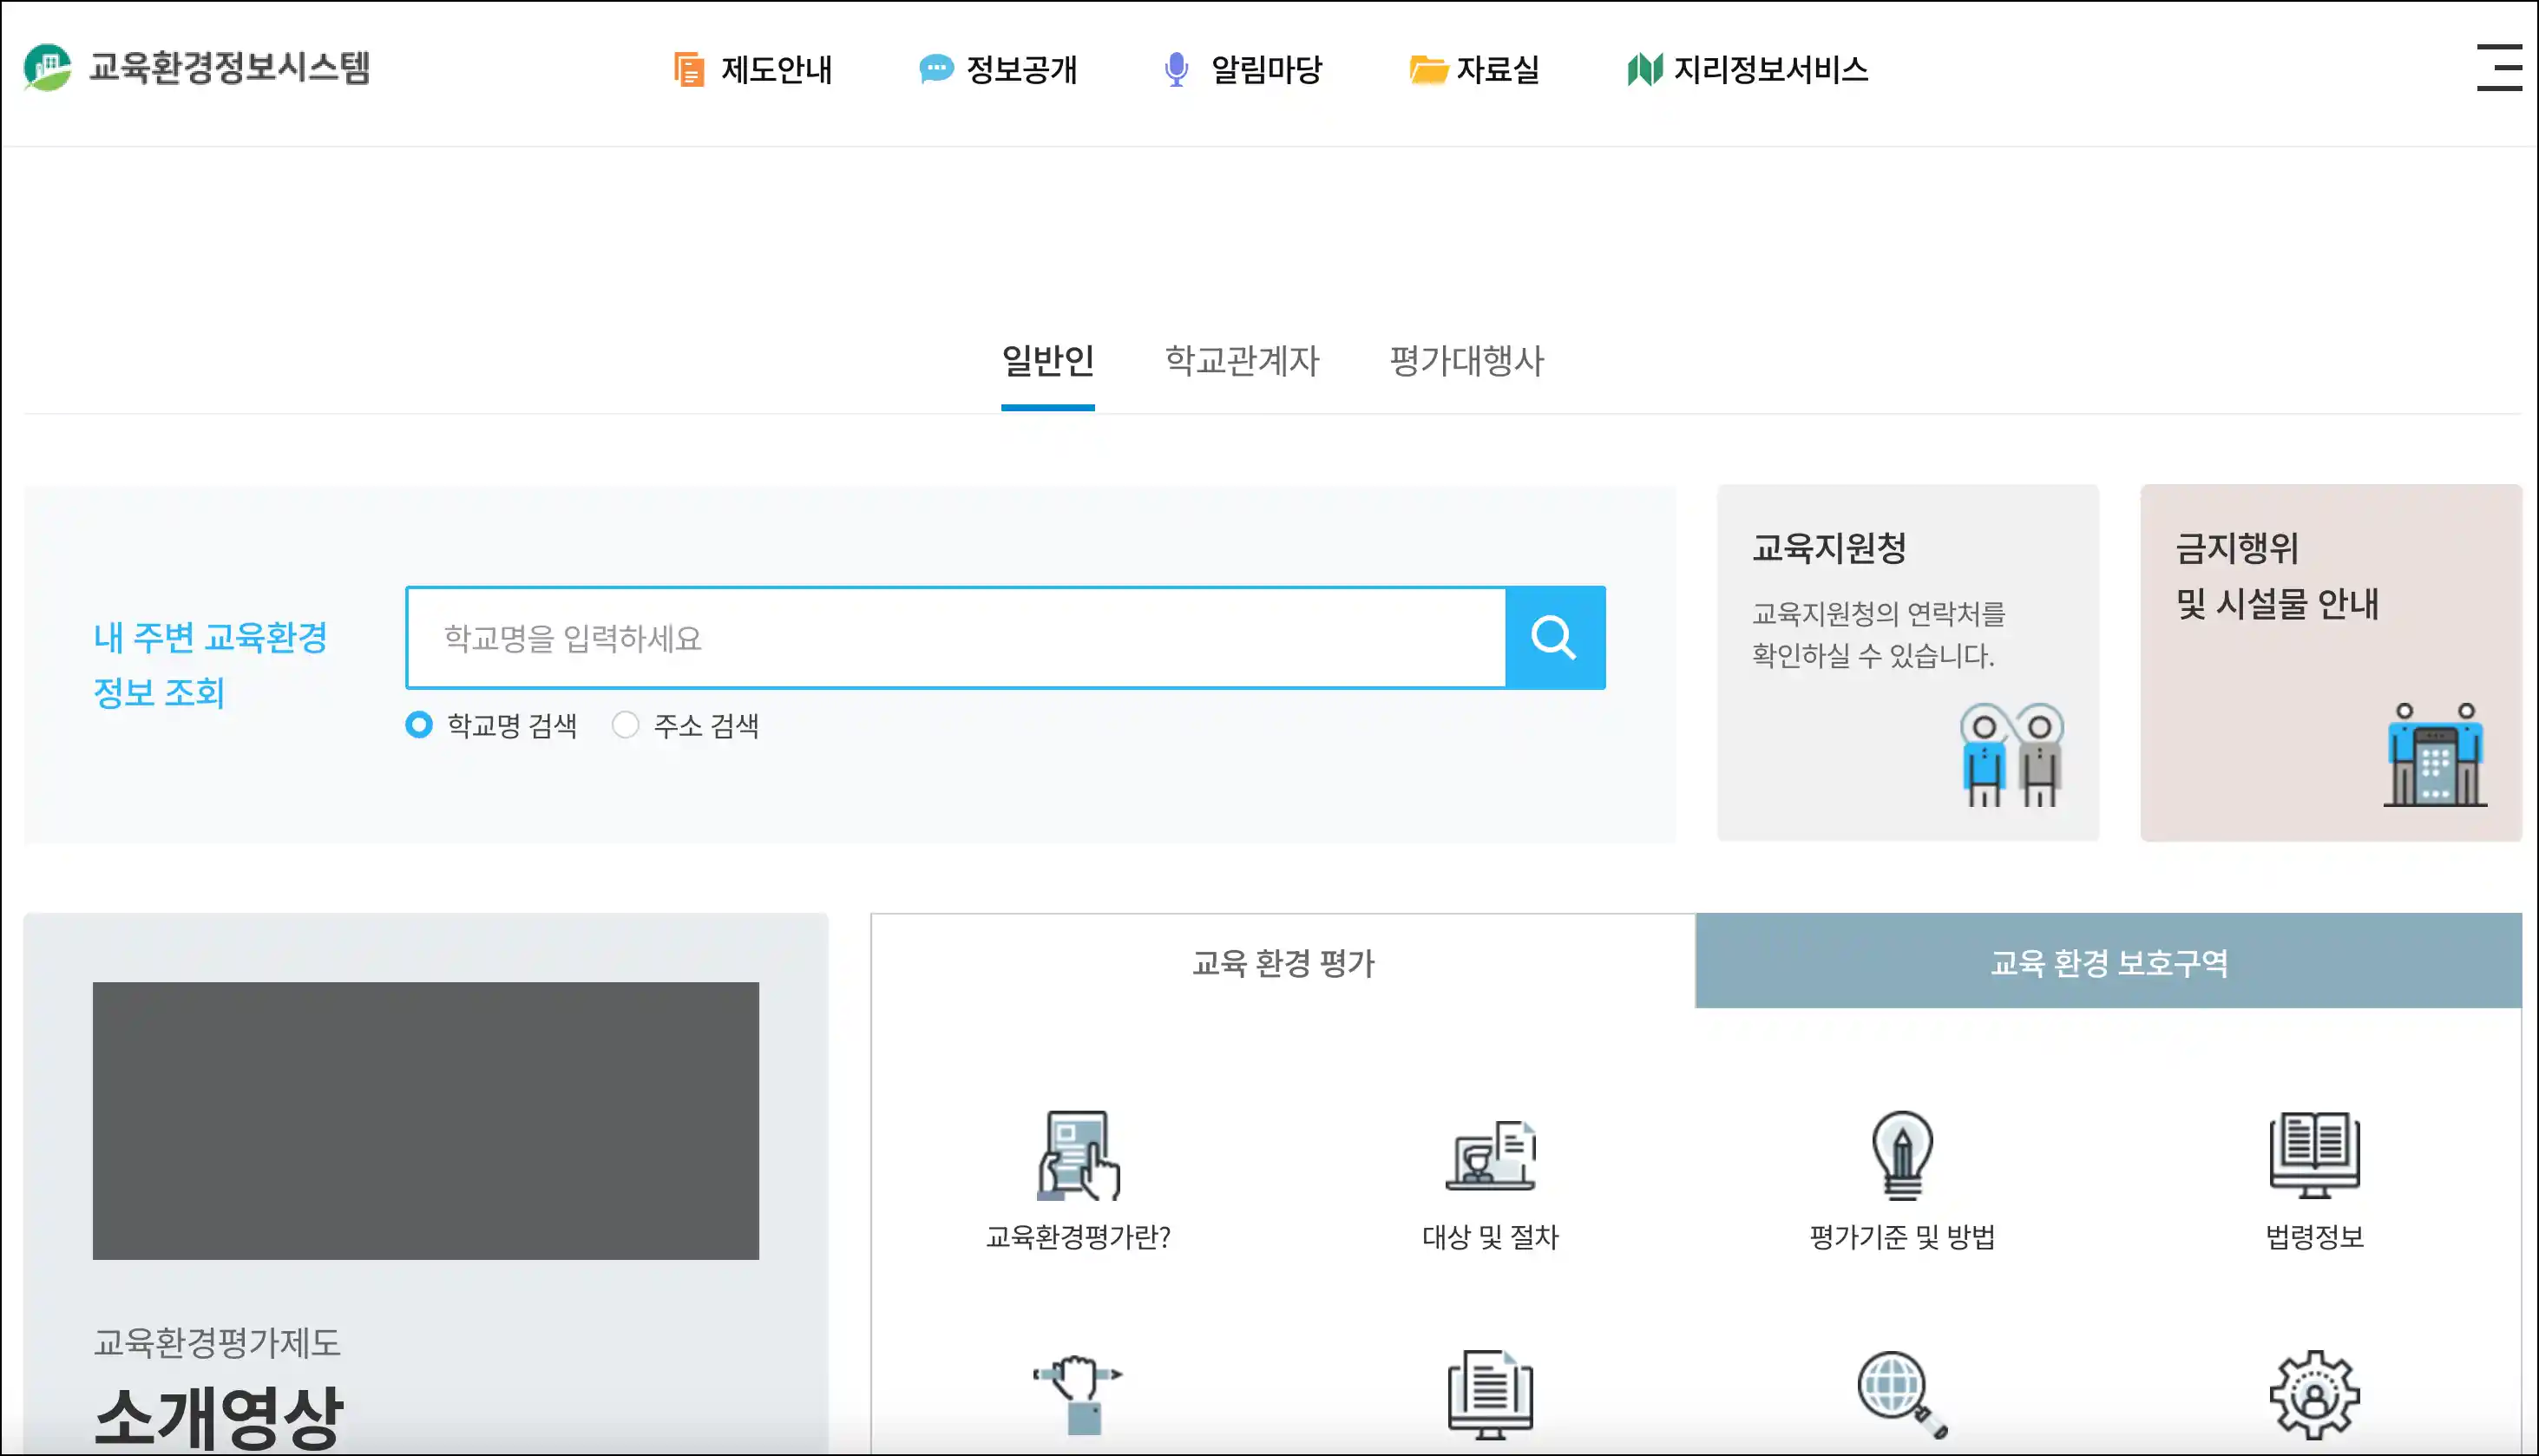Click the two-people icon in 교육지원청 card
This screenshot has height=1456, width=2539.
[x=2011, y=755]
